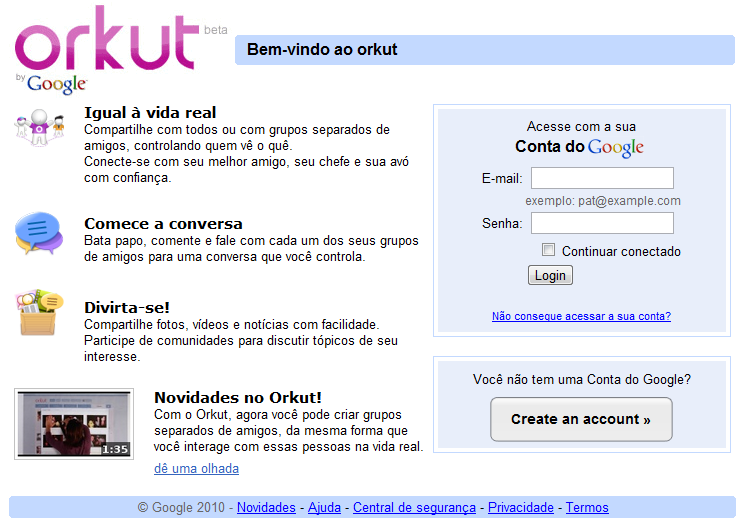The width and height of the screenshot is (745, 523).
Task: Open the Termos footer link
Action: [x=587, y=508]
